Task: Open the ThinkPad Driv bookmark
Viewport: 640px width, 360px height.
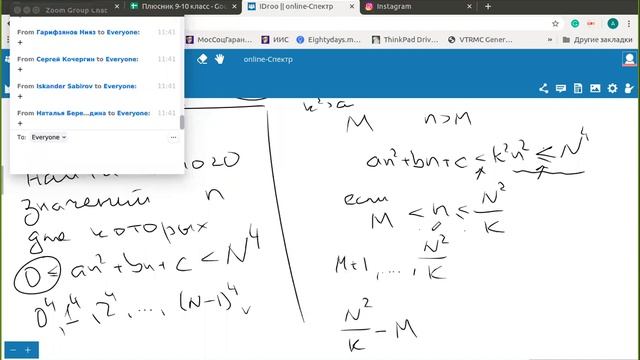Action: [x=405, y=40]
